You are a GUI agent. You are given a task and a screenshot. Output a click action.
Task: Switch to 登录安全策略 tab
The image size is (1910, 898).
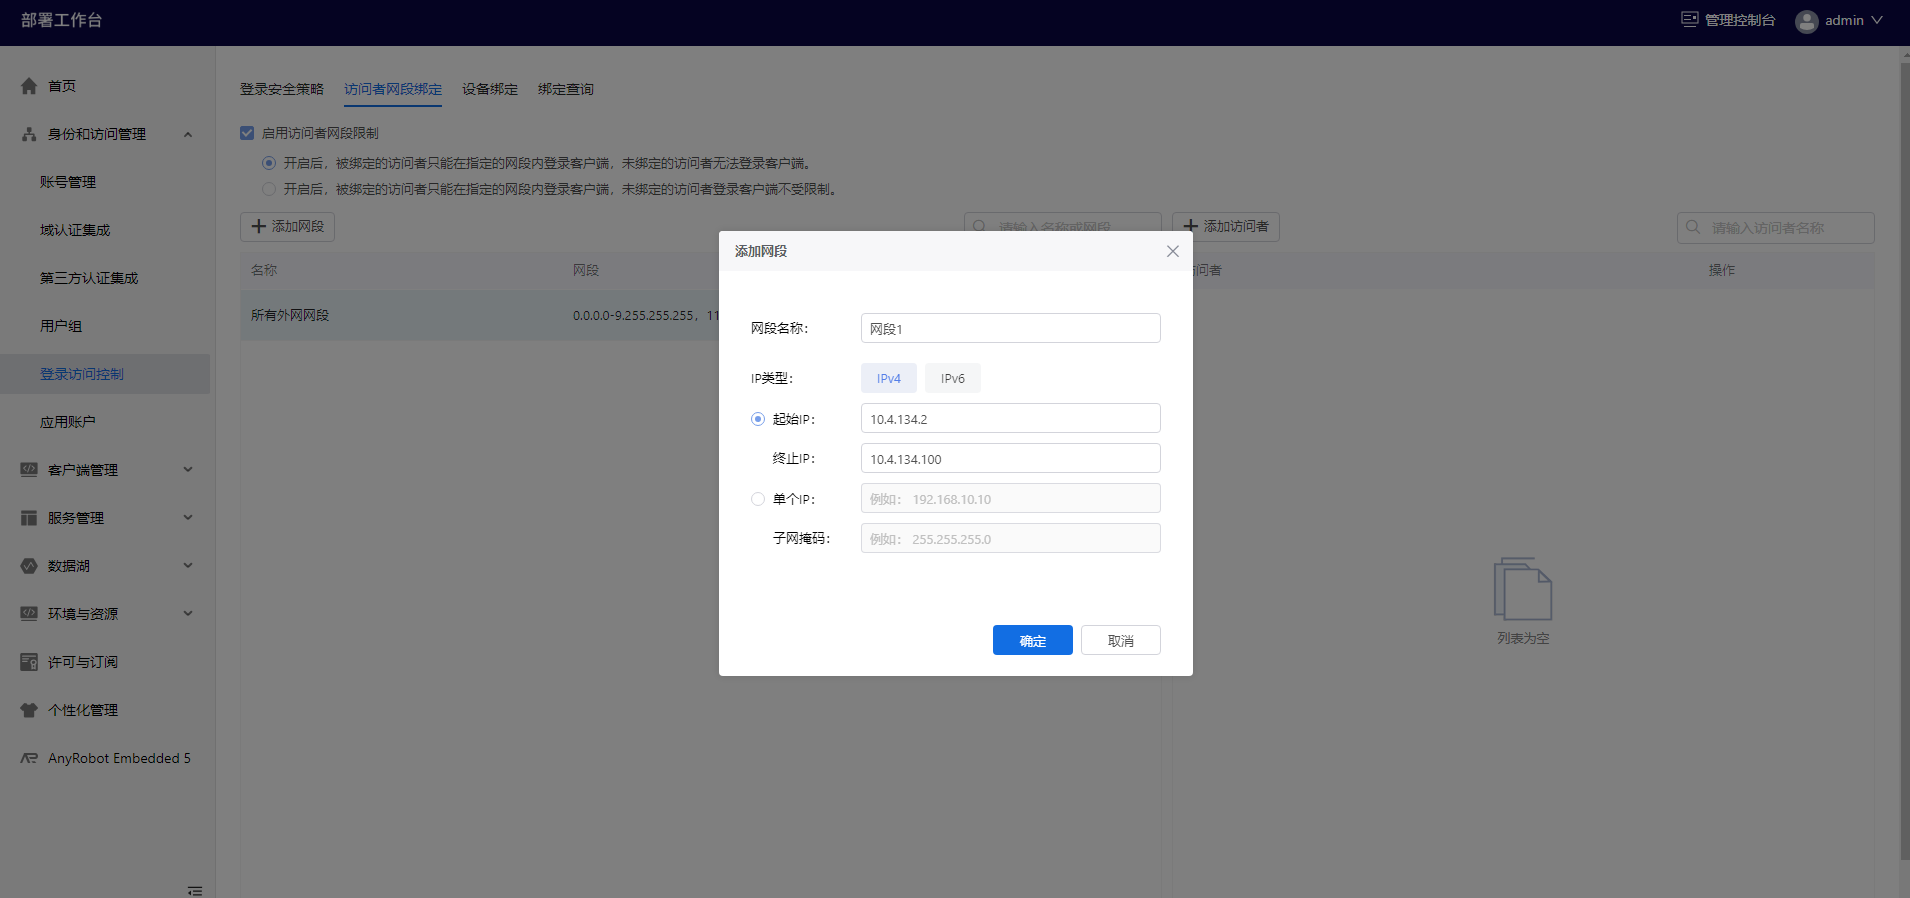[x=282, y=89]
